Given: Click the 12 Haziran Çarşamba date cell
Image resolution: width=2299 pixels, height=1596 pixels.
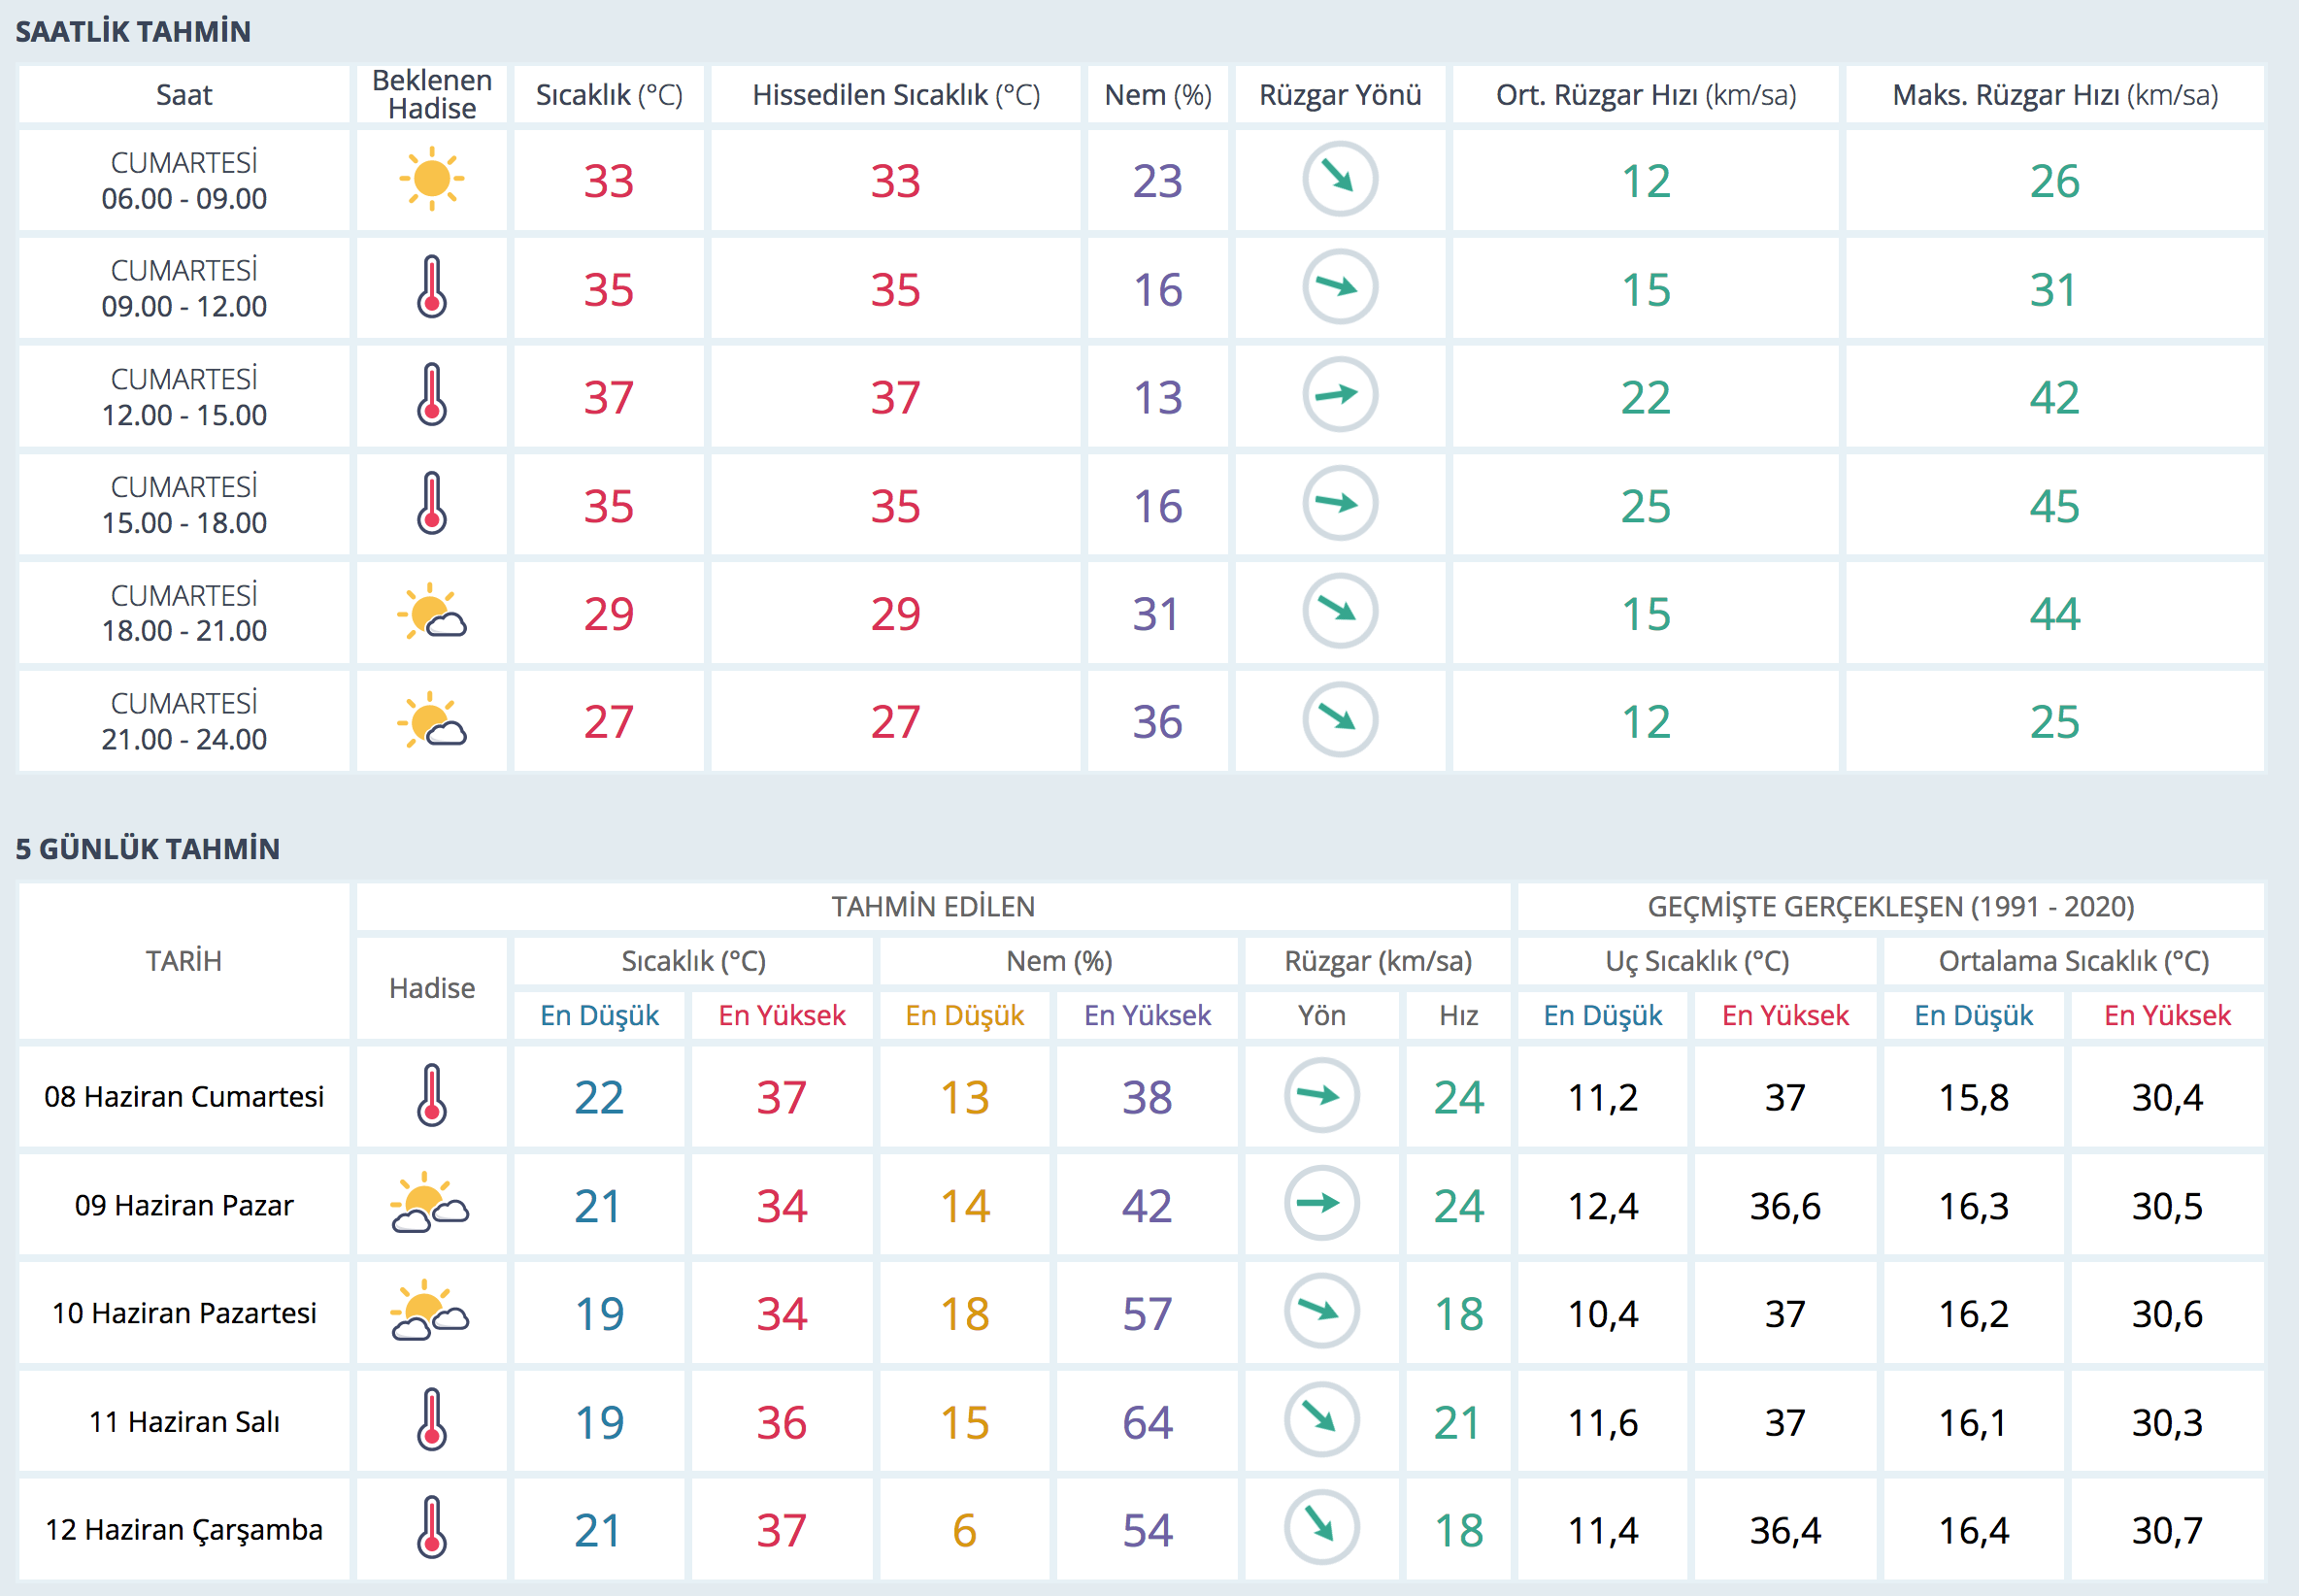Looking at the screenshot, I should tap(184, 1530).
